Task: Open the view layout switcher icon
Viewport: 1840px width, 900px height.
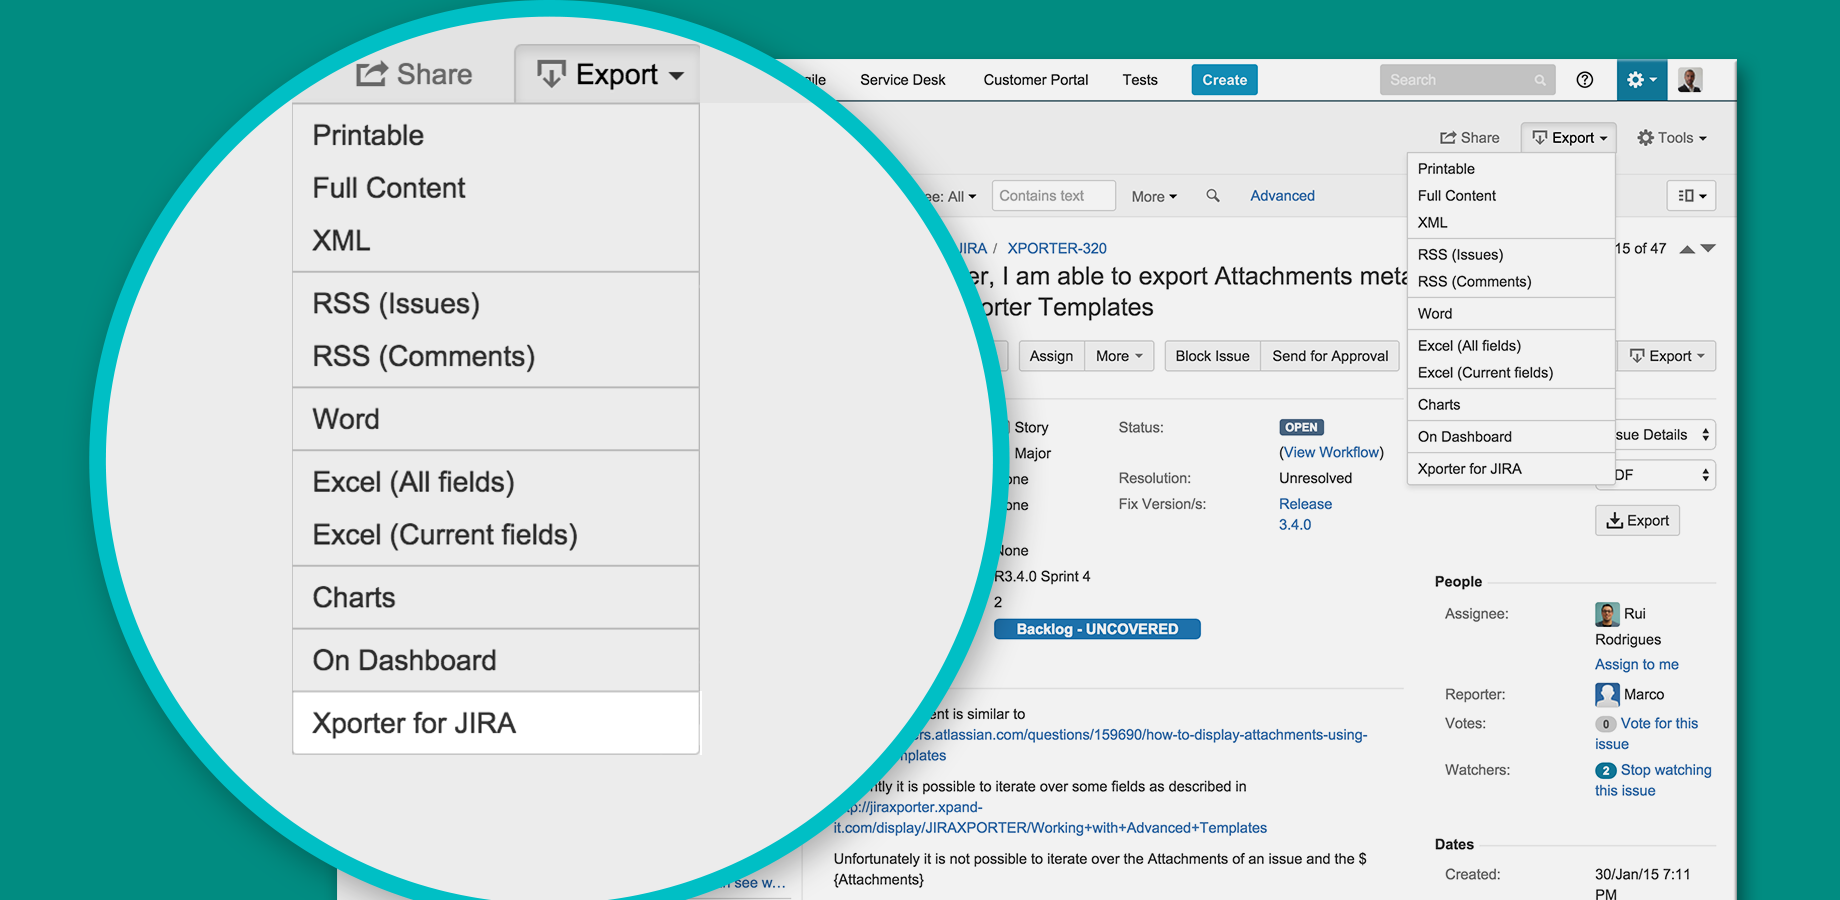Action: tap(1691, 196)
